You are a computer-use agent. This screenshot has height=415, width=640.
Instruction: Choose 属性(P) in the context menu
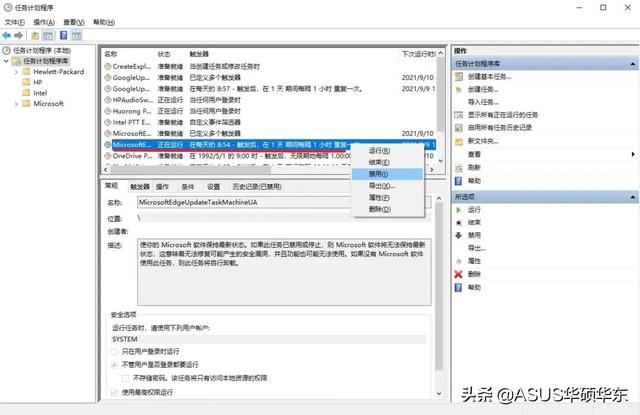click(387, 198)
